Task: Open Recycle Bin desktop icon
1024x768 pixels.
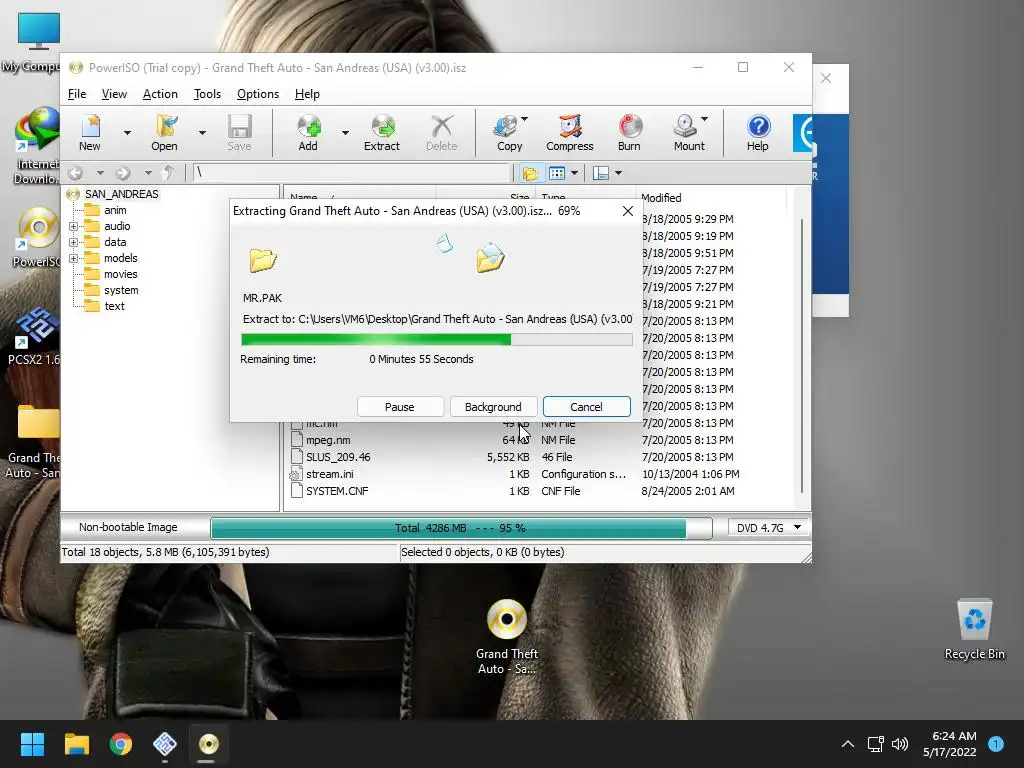Action: tap(974, 629)
